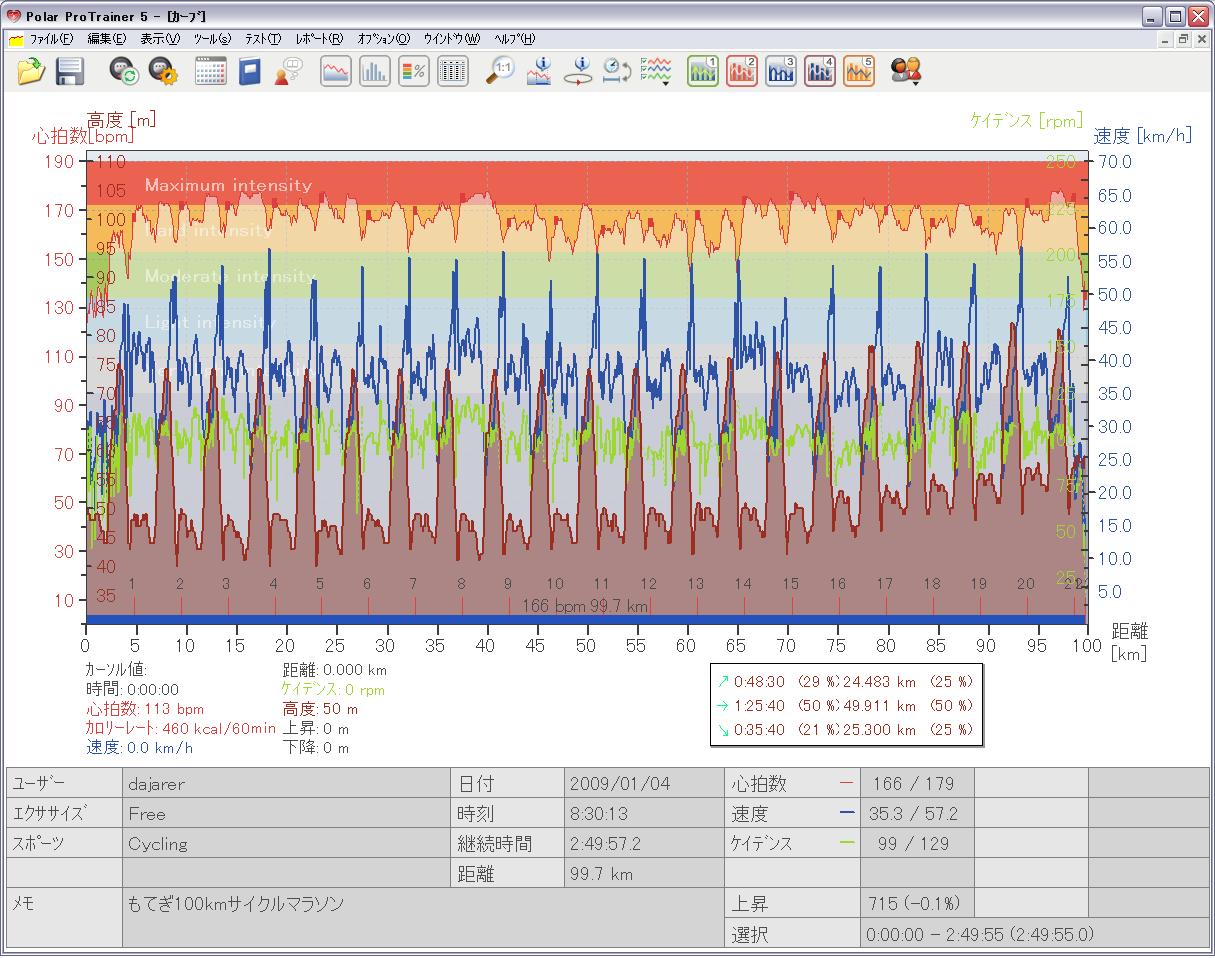Open the オプション(O) menu
The width and height of the screenshot is (1215, 958).
tap(383, 40)
